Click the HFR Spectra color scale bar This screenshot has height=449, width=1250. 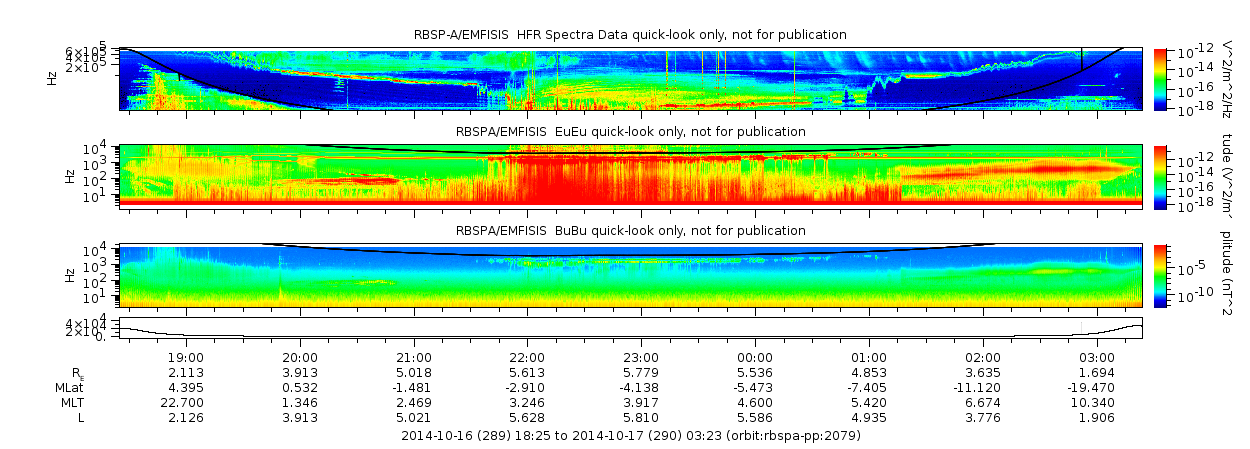click(x=1160, y=78)
